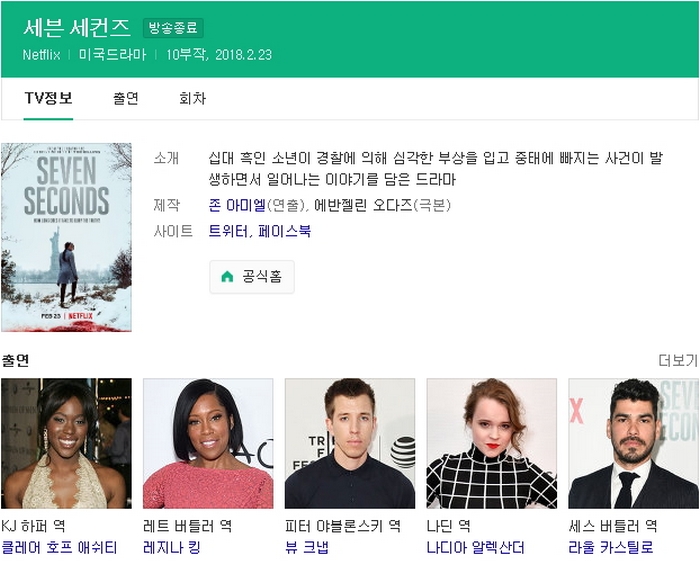
Task: Click the 에반젤린 오다즈 writer name
Action: pyautogui.click(x=363, y=205)
